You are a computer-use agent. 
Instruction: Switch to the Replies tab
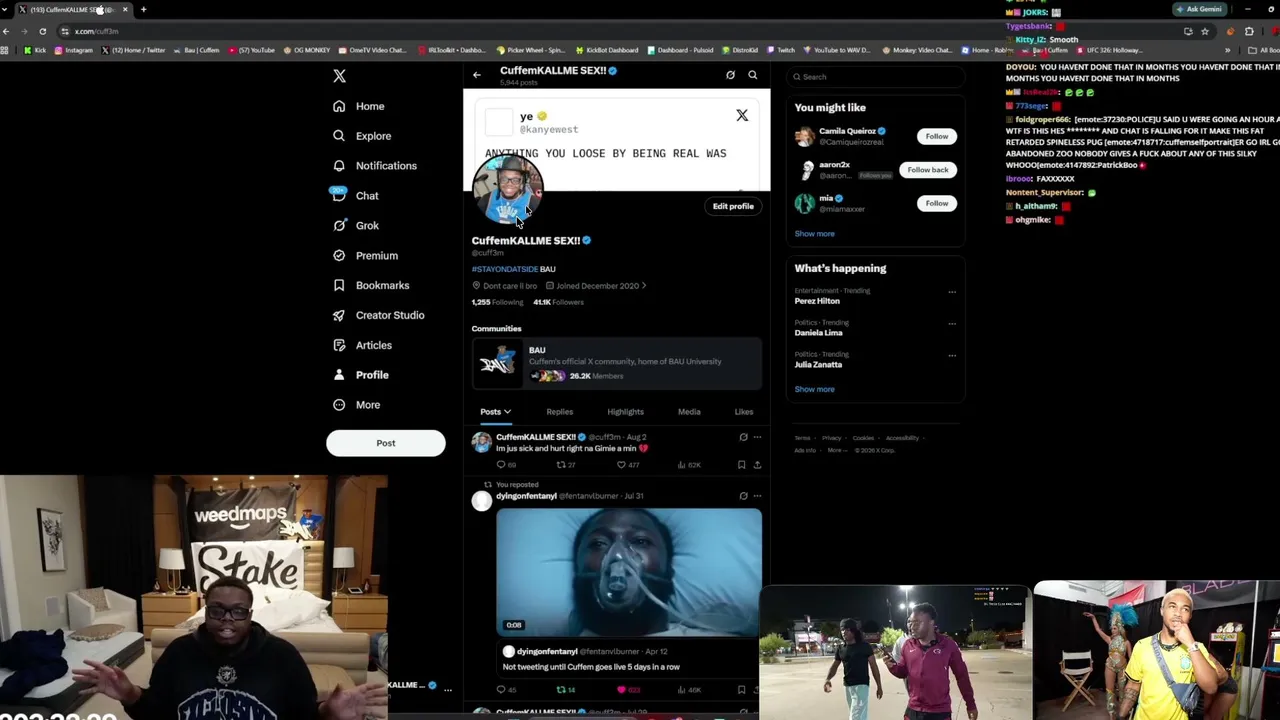click(x=560, y=412)
